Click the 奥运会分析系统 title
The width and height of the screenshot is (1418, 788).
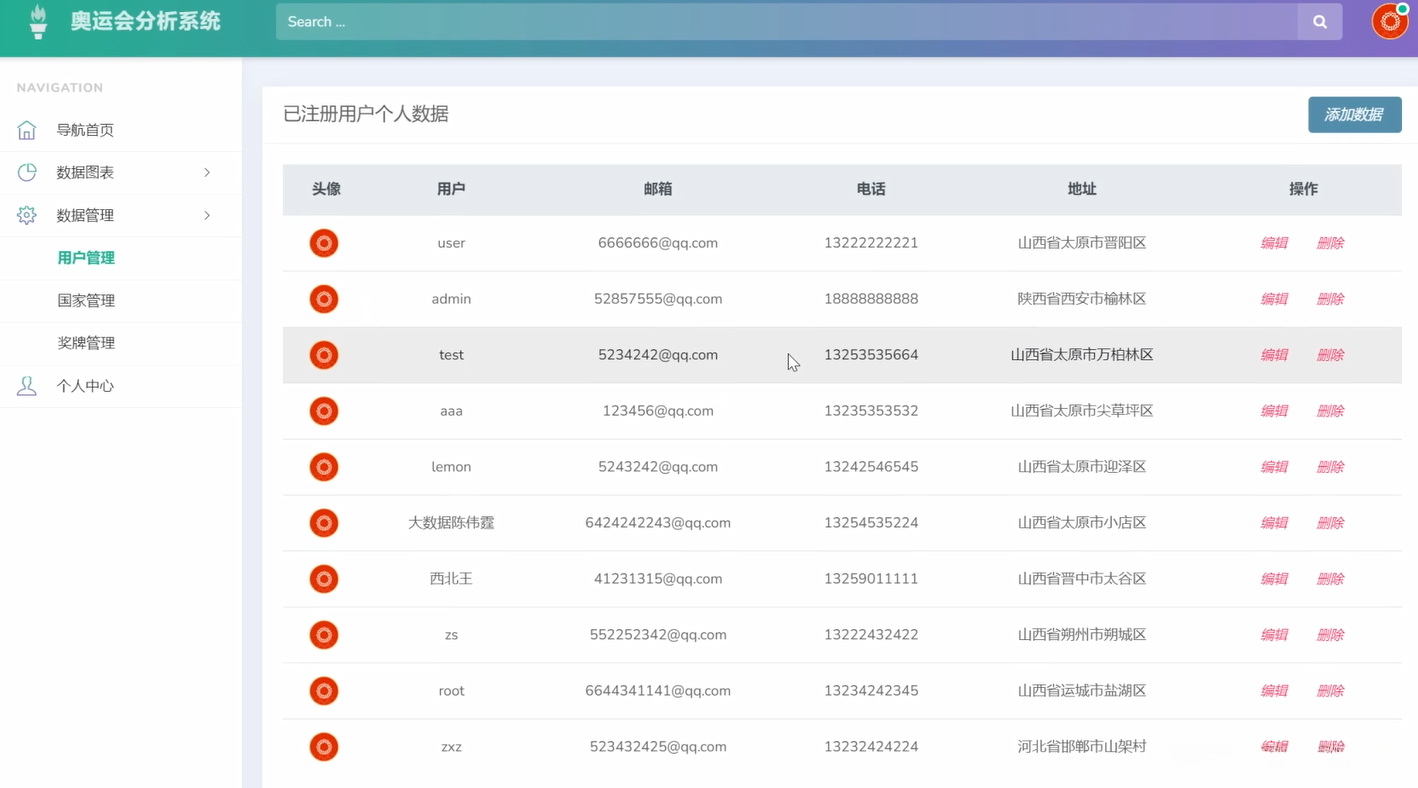[x=145, y=21]
